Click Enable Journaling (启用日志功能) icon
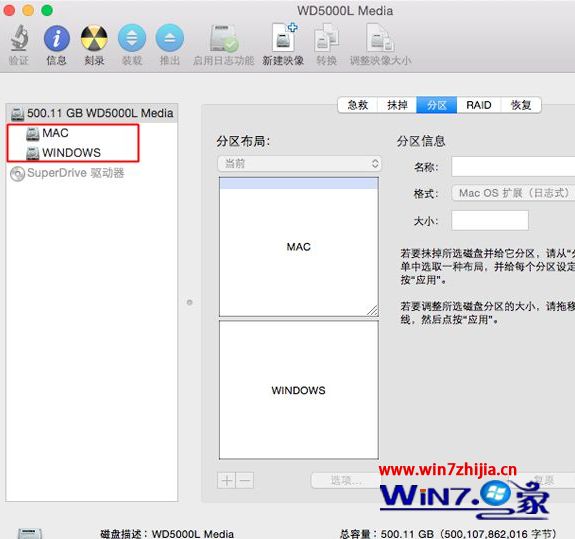This screenshot has width=575, height=539. coord(223,38)
